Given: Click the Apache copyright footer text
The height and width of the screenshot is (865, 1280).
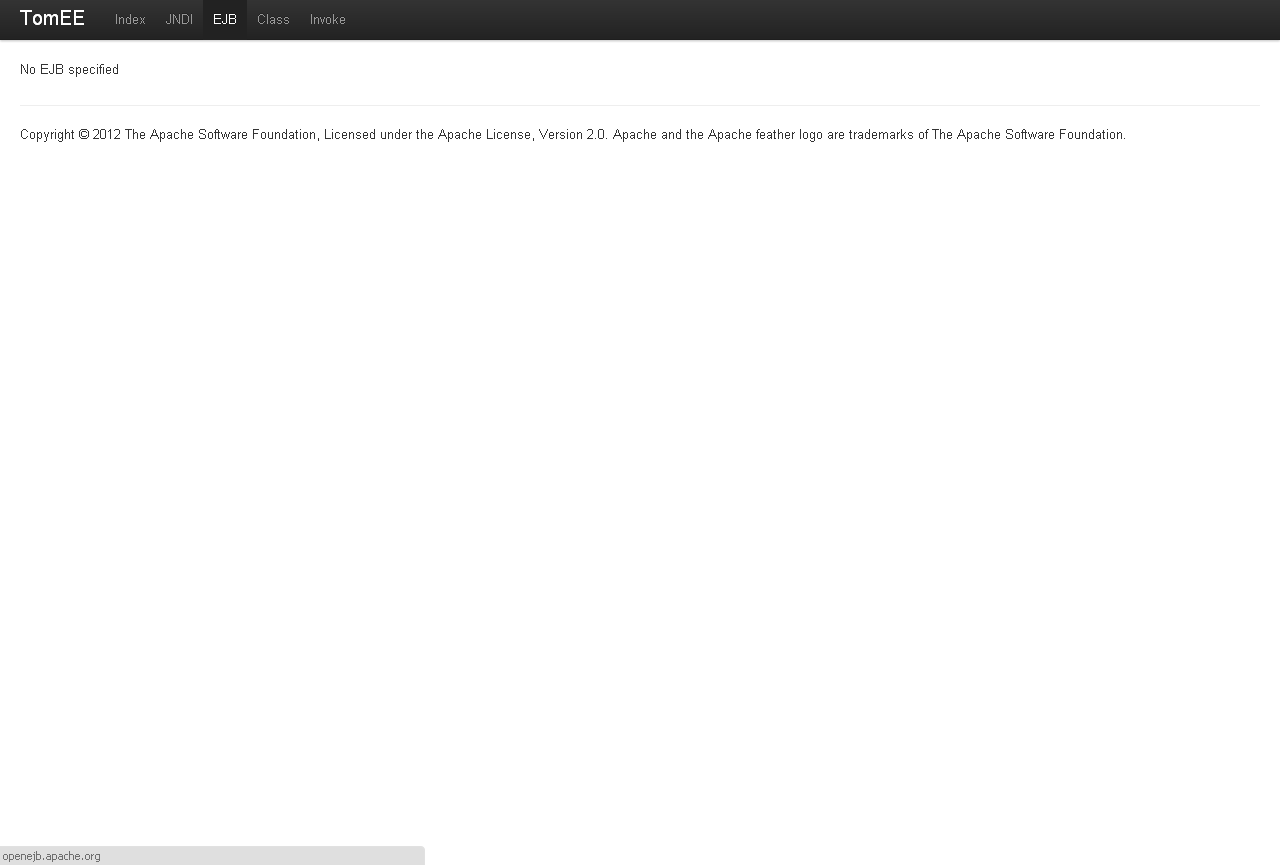Looking at the screenshot, I should tap(573, 135).
